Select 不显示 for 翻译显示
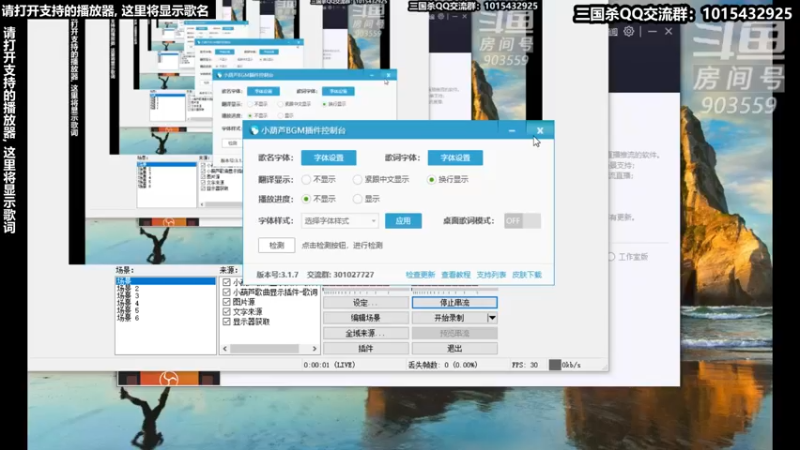The image size is (800, 450). pos(306,180)
